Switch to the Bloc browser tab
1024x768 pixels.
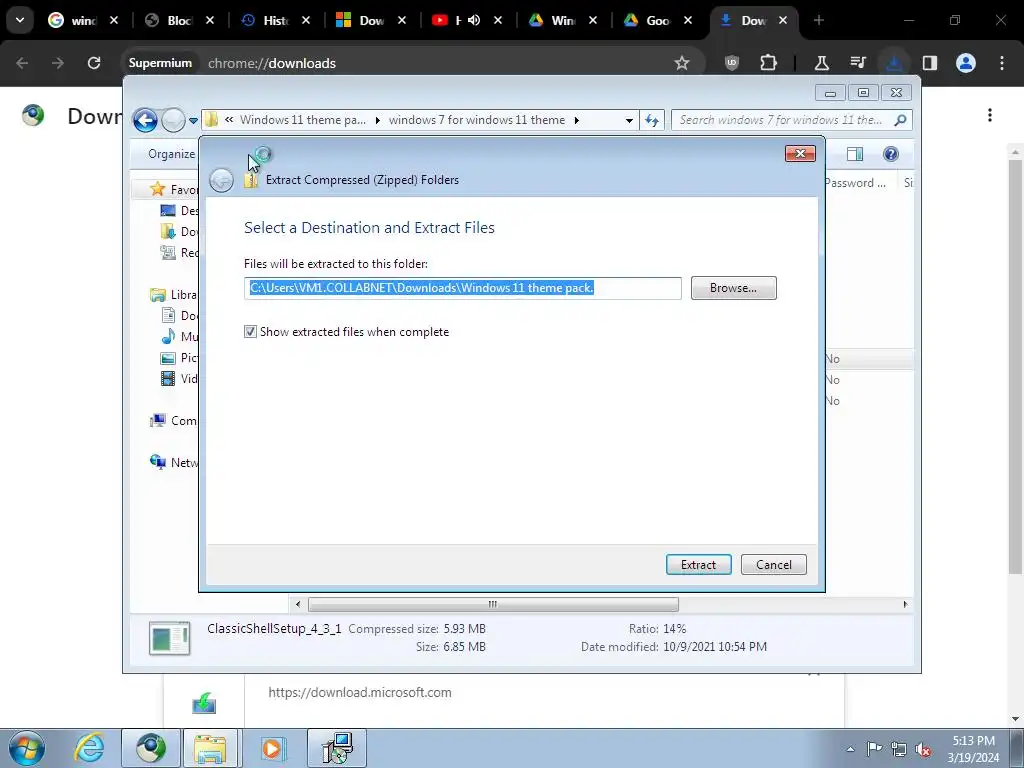[179, 20]
